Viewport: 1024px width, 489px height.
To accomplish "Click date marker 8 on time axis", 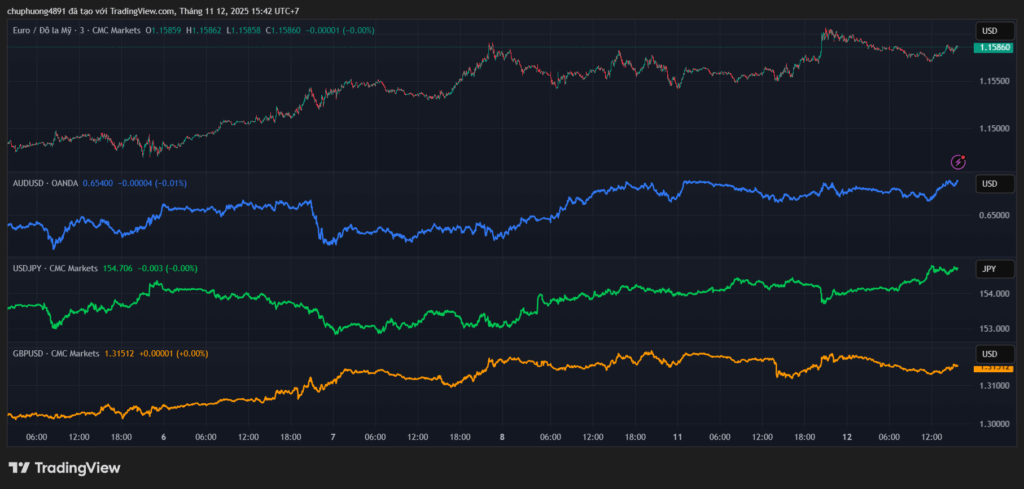I will (x=502, y=437).
